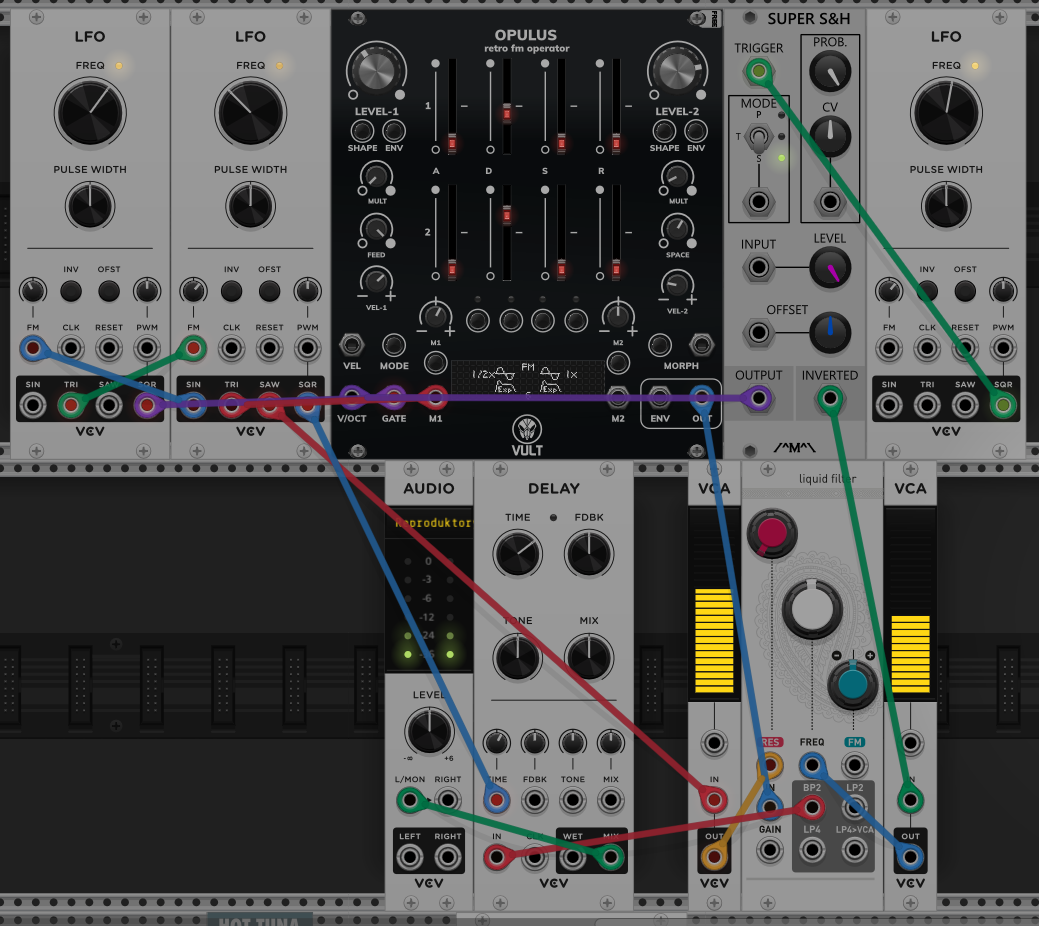Click the MORPH knob on Opulus
1039x926 pixels.
pyautogui.click(x=659, y=345)
